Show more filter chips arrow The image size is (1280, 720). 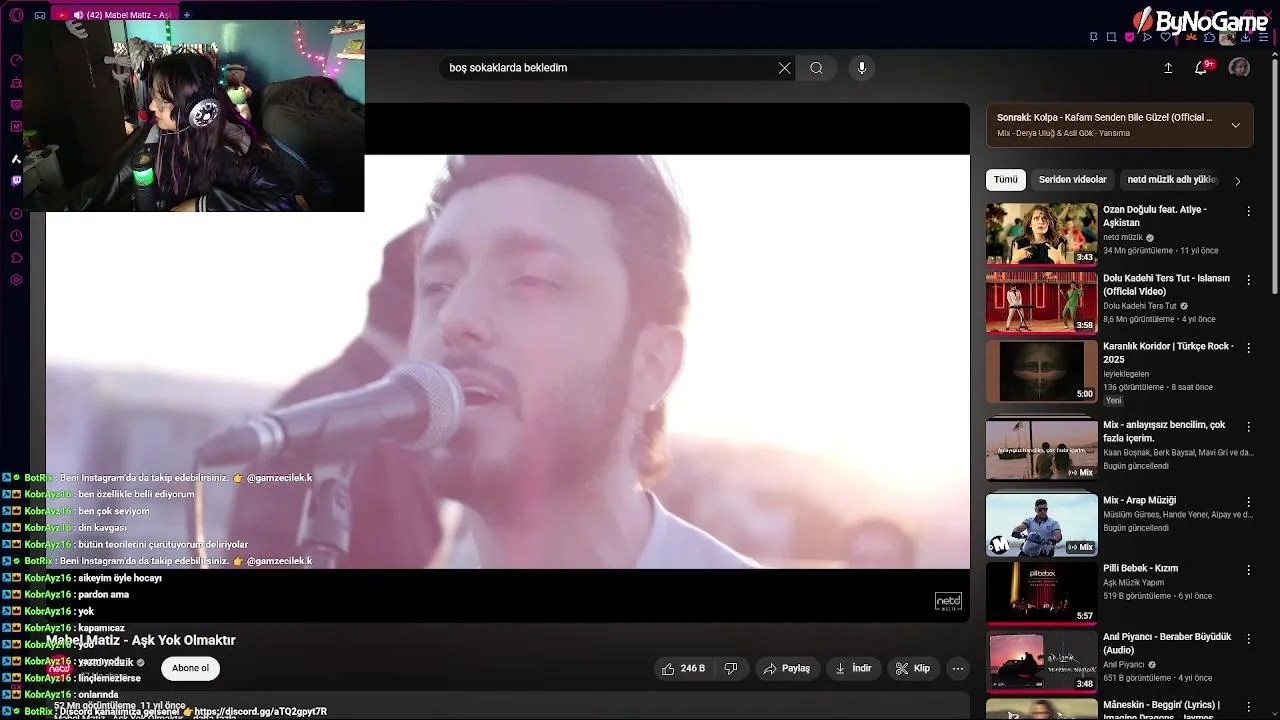point(1237,181)
